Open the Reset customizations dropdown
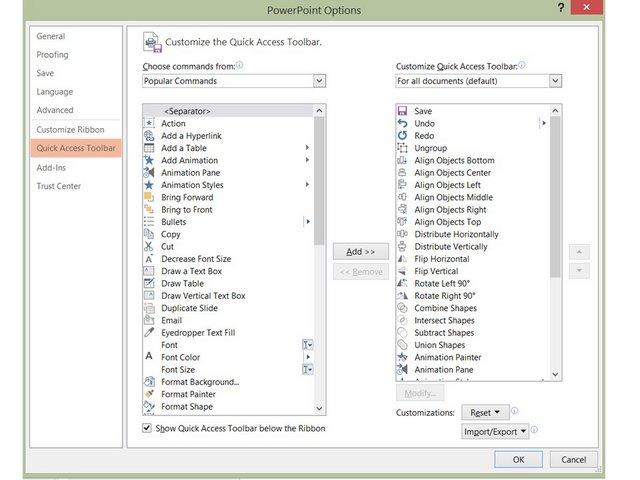 485,413
